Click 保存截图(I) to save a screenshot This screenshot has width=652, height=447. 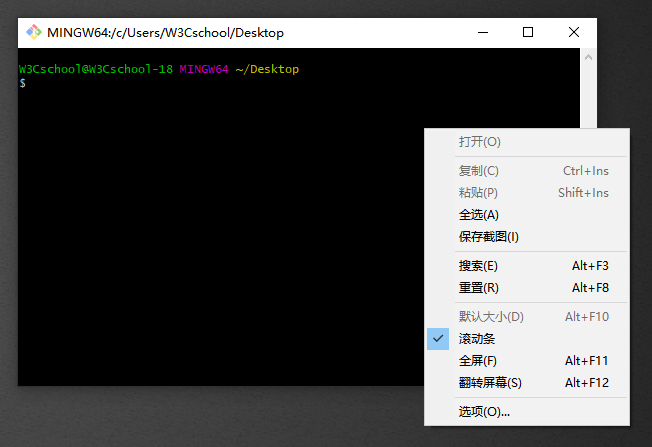[488, 237]
